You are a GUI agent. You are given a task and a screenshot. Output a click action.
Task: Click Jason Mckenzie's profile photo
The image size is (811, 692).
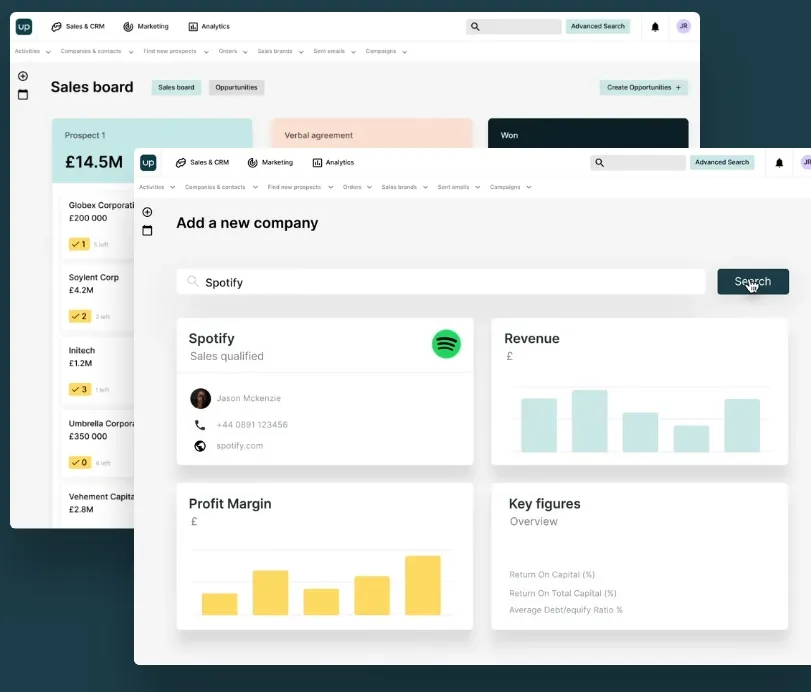[x=201, y=399]
